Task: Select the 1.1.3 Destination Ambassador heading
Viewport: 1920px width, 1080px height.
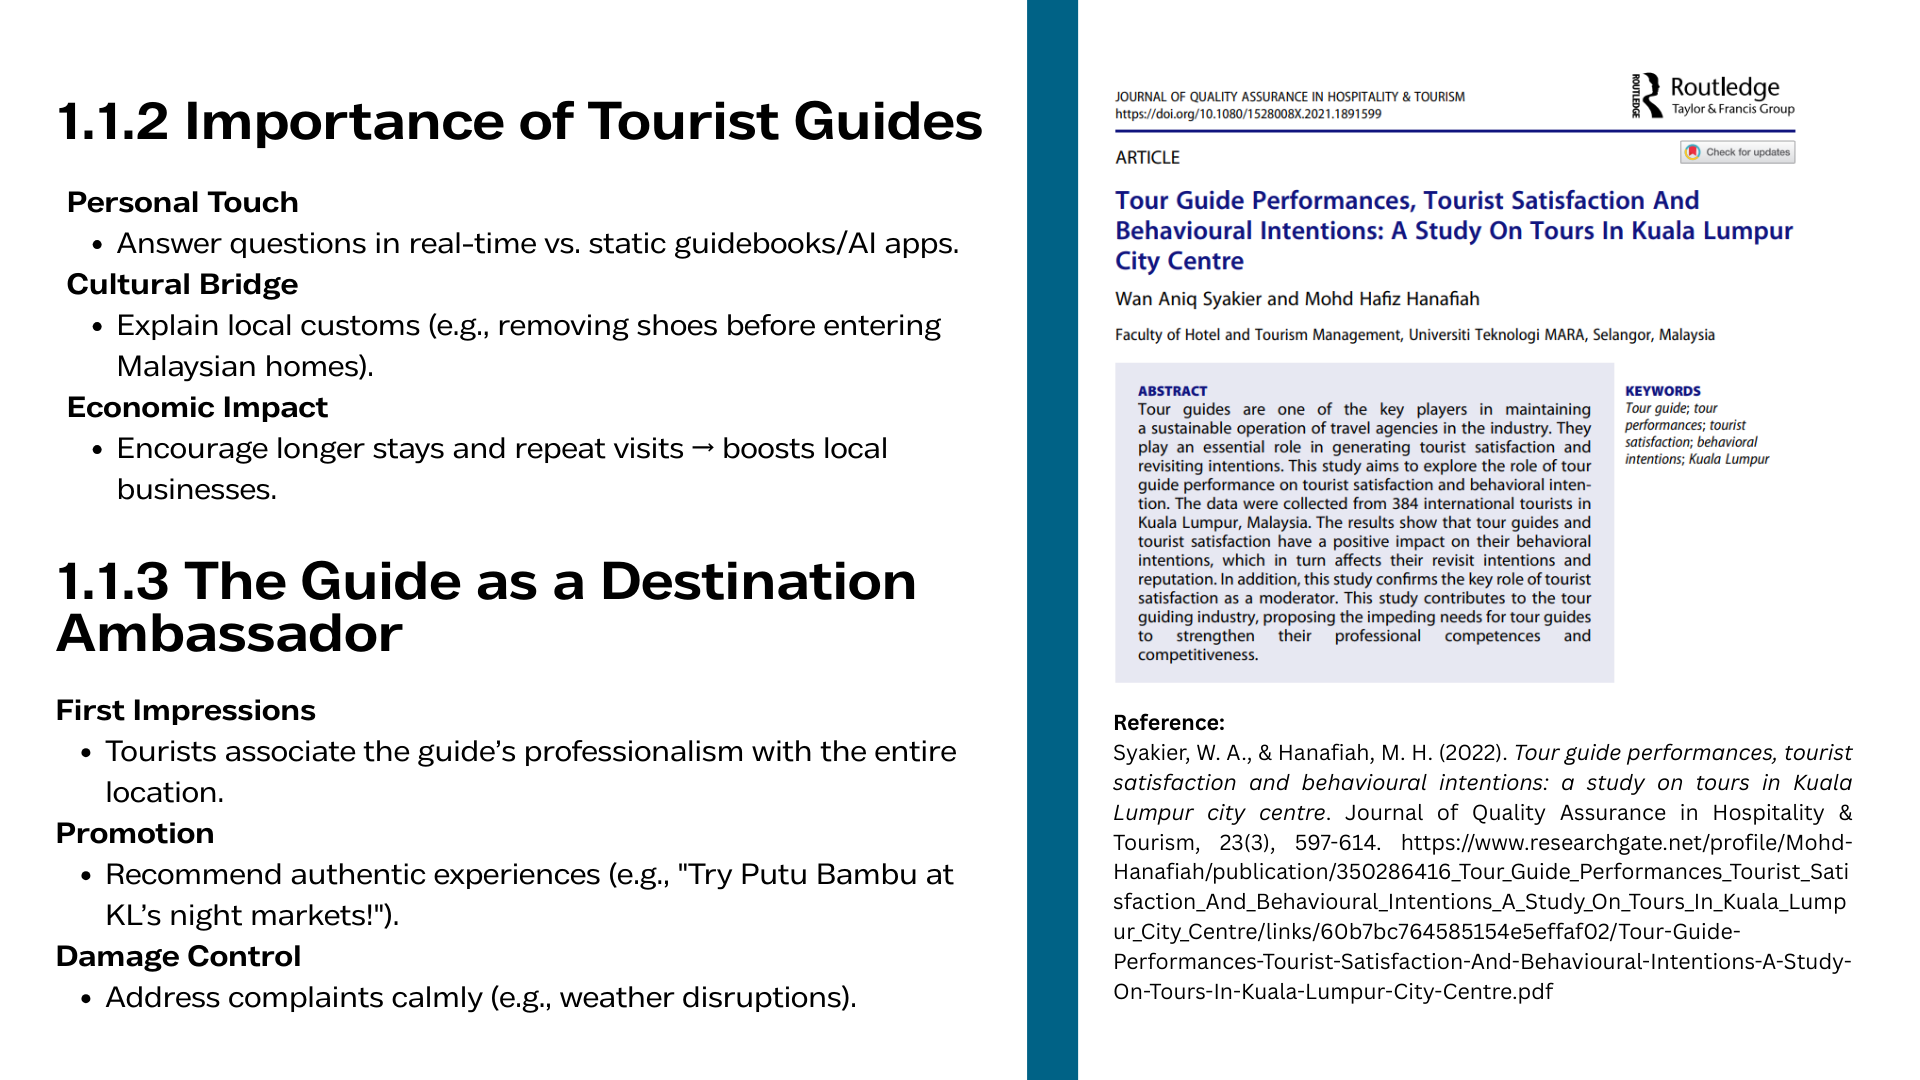Action: click(486, 607)
